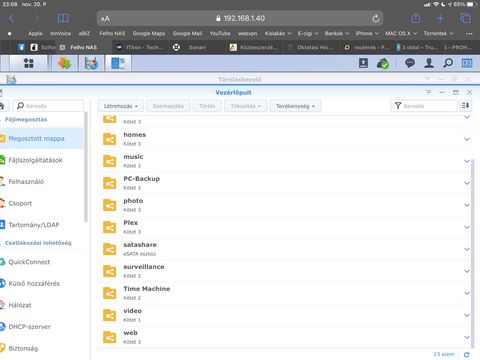
Task: Show all Safari tabs overview
Action: click(465, 18)
